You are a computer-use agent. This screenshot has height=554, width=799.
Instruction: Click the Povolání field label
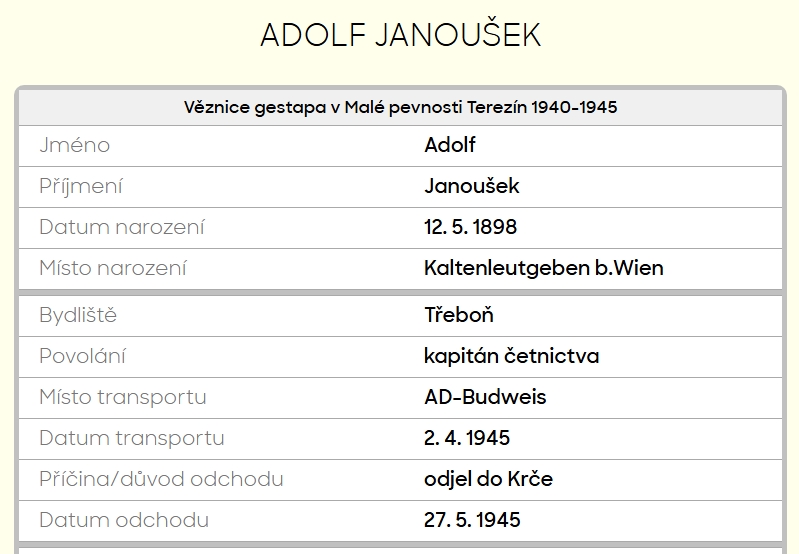pos(83,356)
